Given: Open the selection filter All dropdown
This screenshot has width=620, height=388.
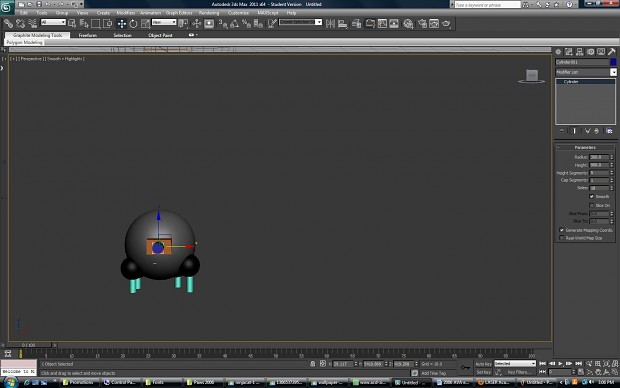Looking at the screenshot, I should 53,22.
